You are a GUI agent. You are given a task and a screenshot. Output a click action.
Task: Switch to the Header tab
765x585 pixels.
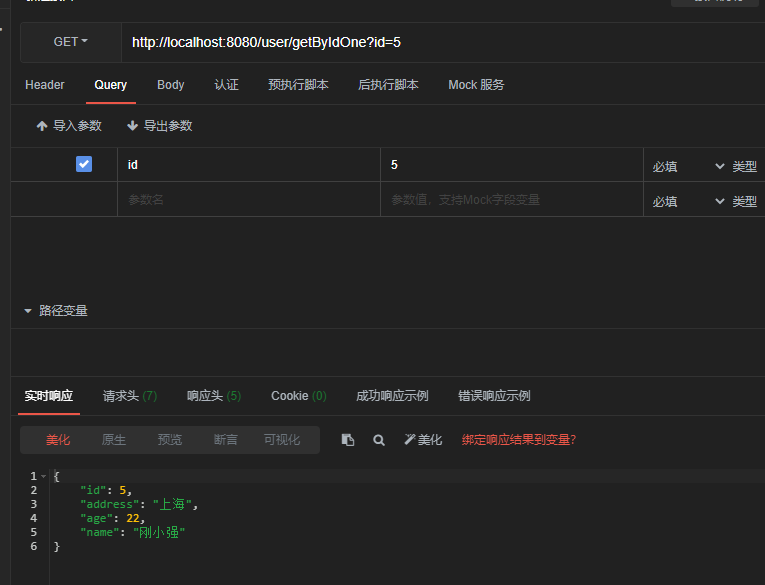45,85
